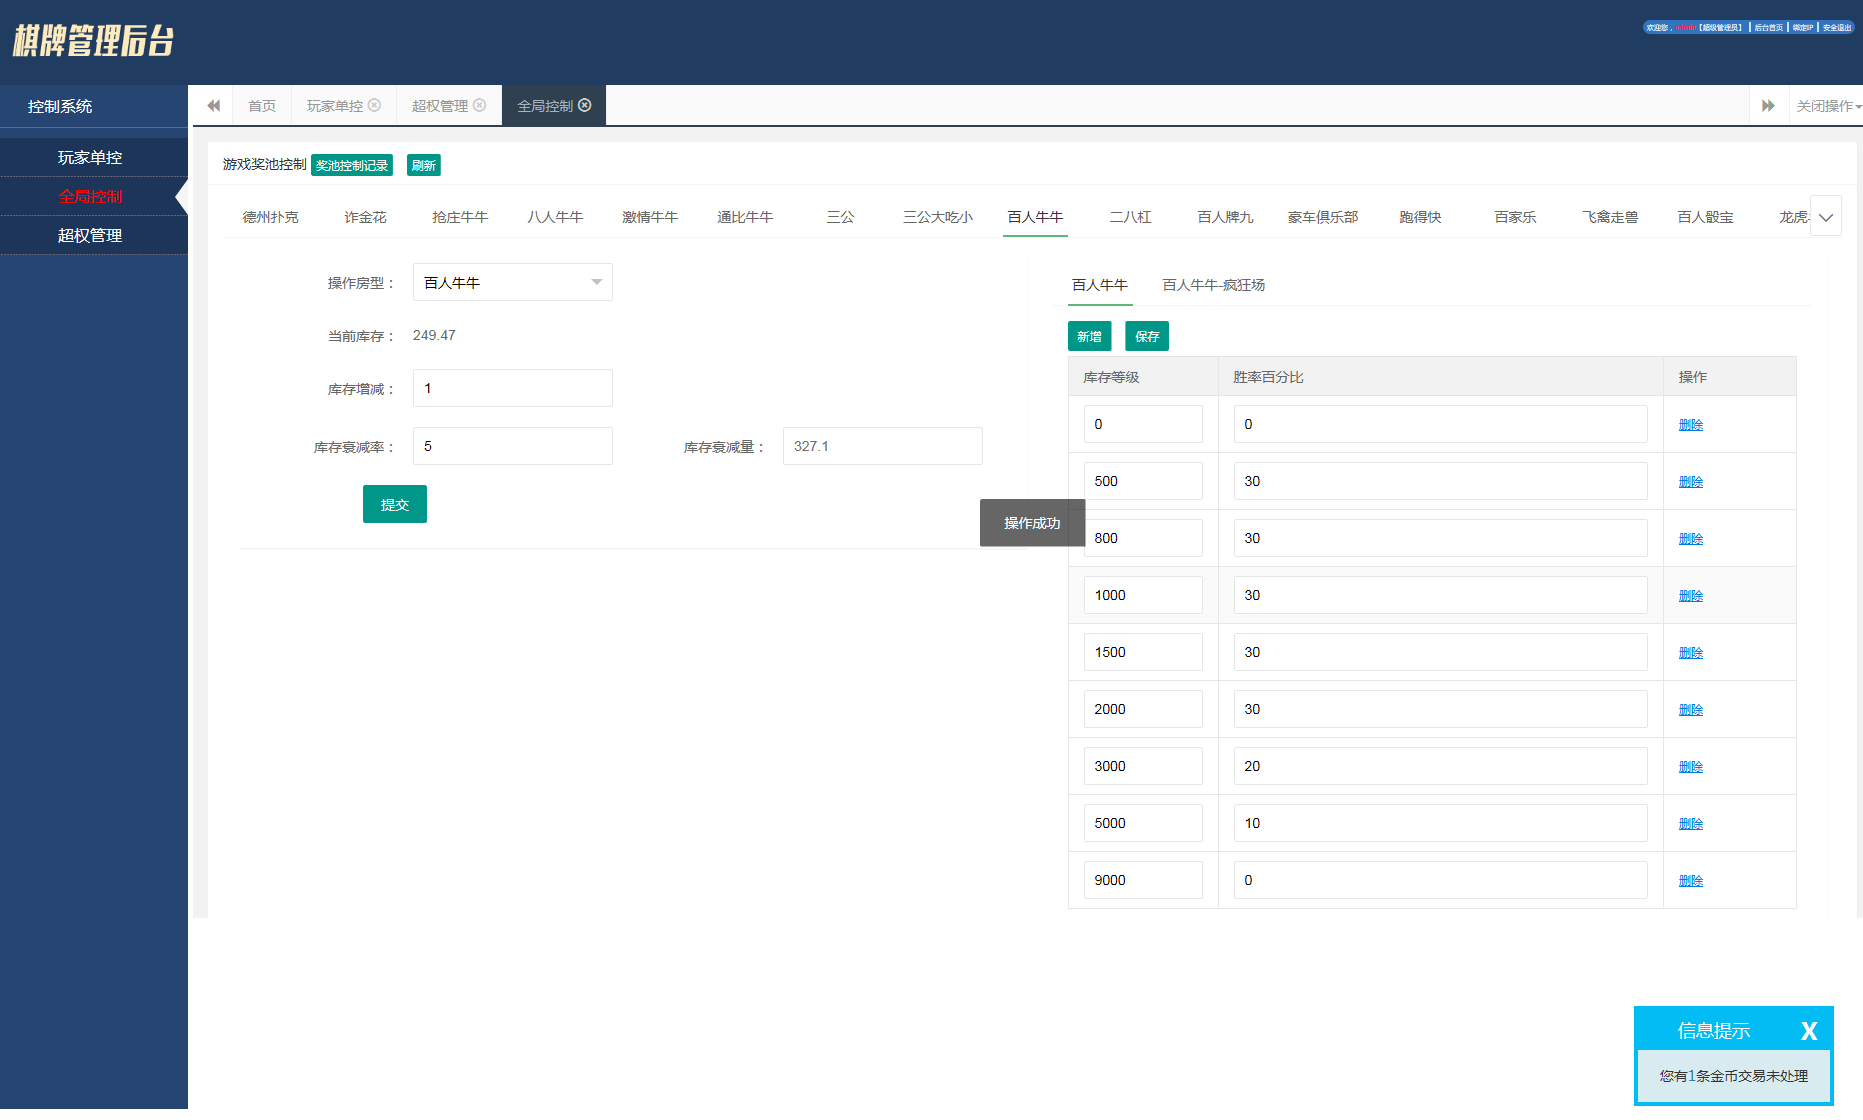
Task: Click the 提交 submit button
Action: click(394, 505)
